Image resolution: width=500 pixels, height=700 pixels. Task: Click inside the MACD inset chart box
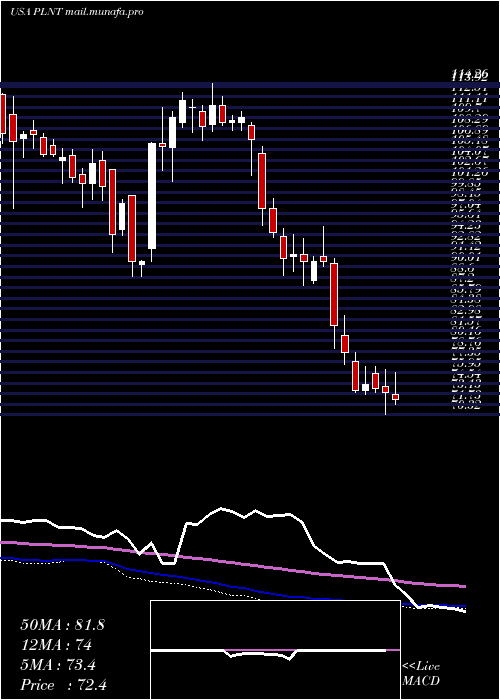coord(275,650)
